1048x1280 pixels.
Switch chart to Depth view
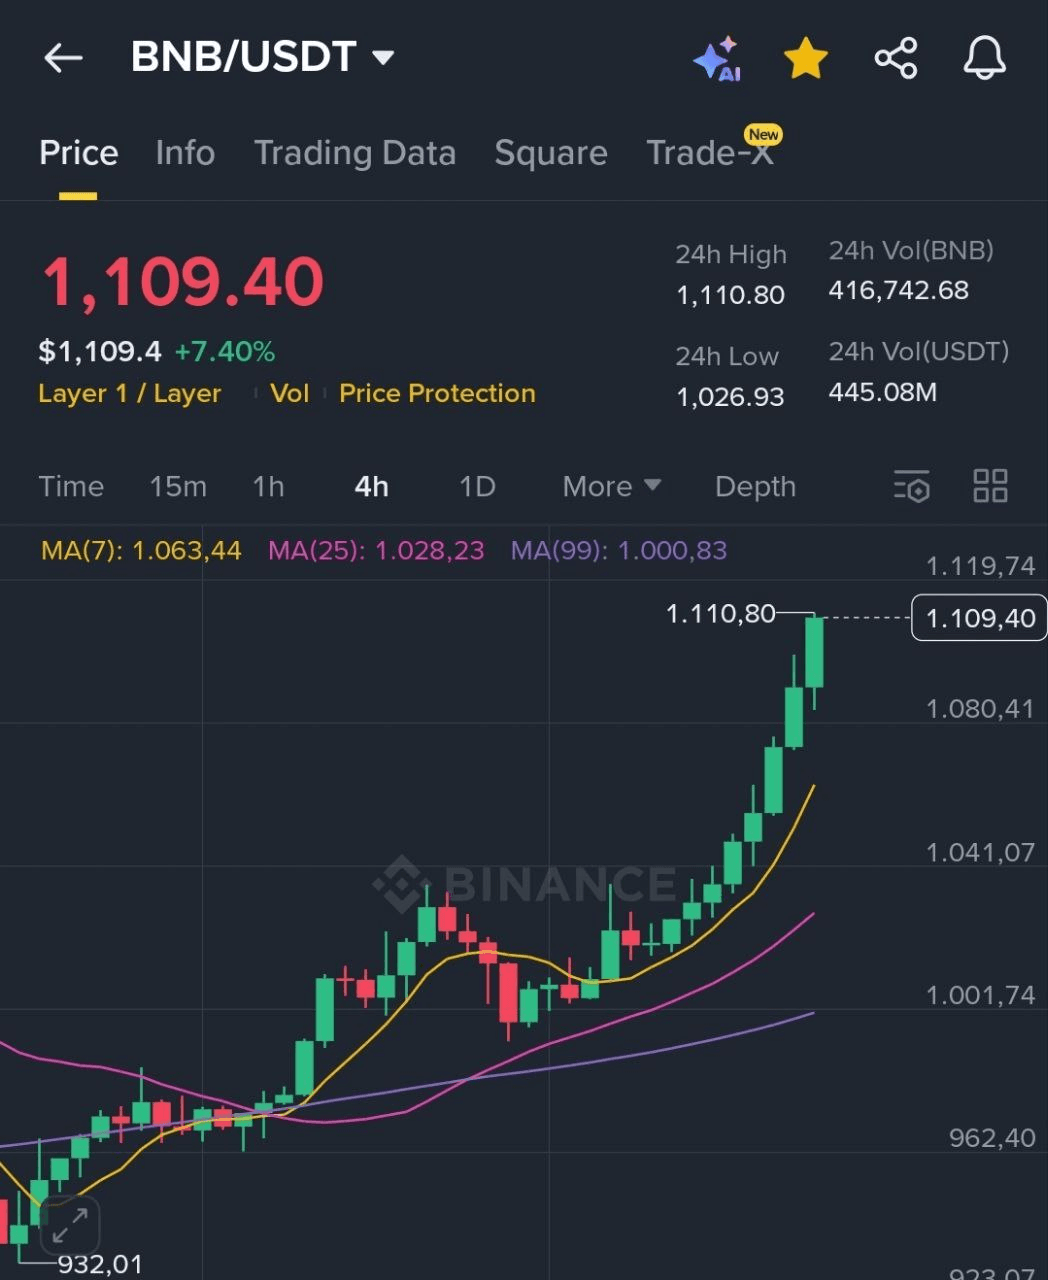[755, 487]
